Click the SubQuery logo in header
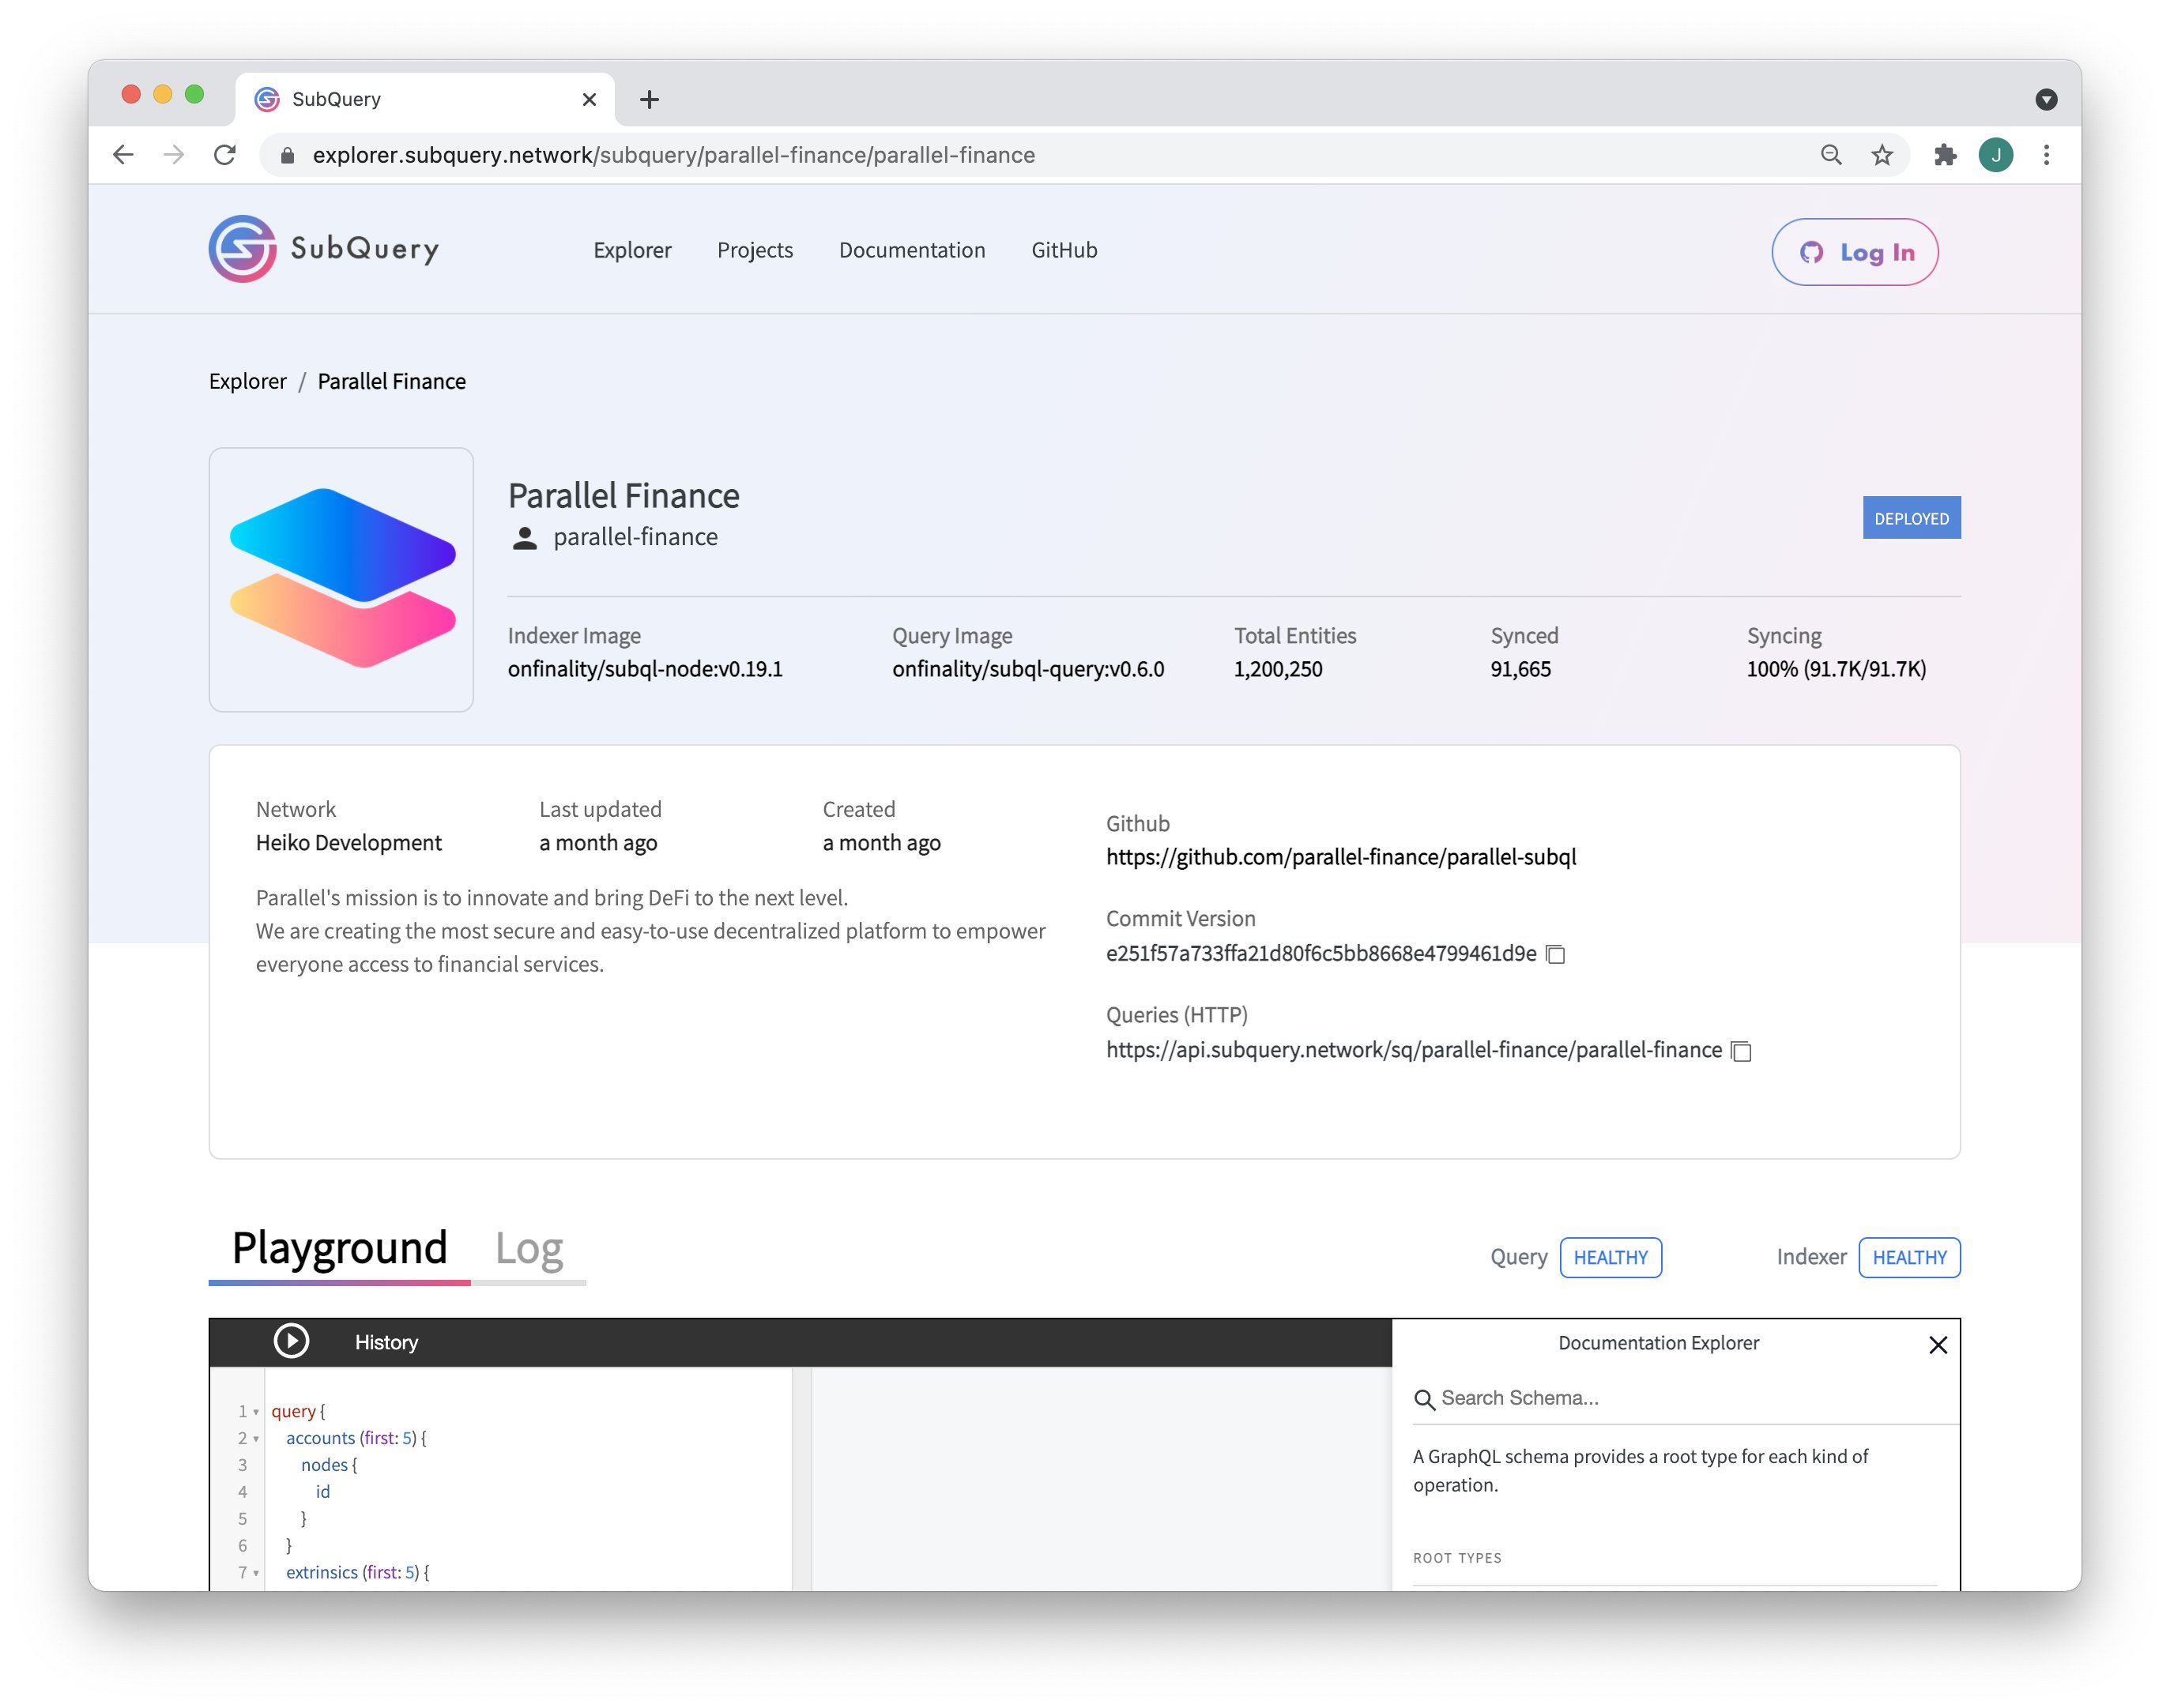This screenshot has width=2170, height=1708. tap(324, 249)
